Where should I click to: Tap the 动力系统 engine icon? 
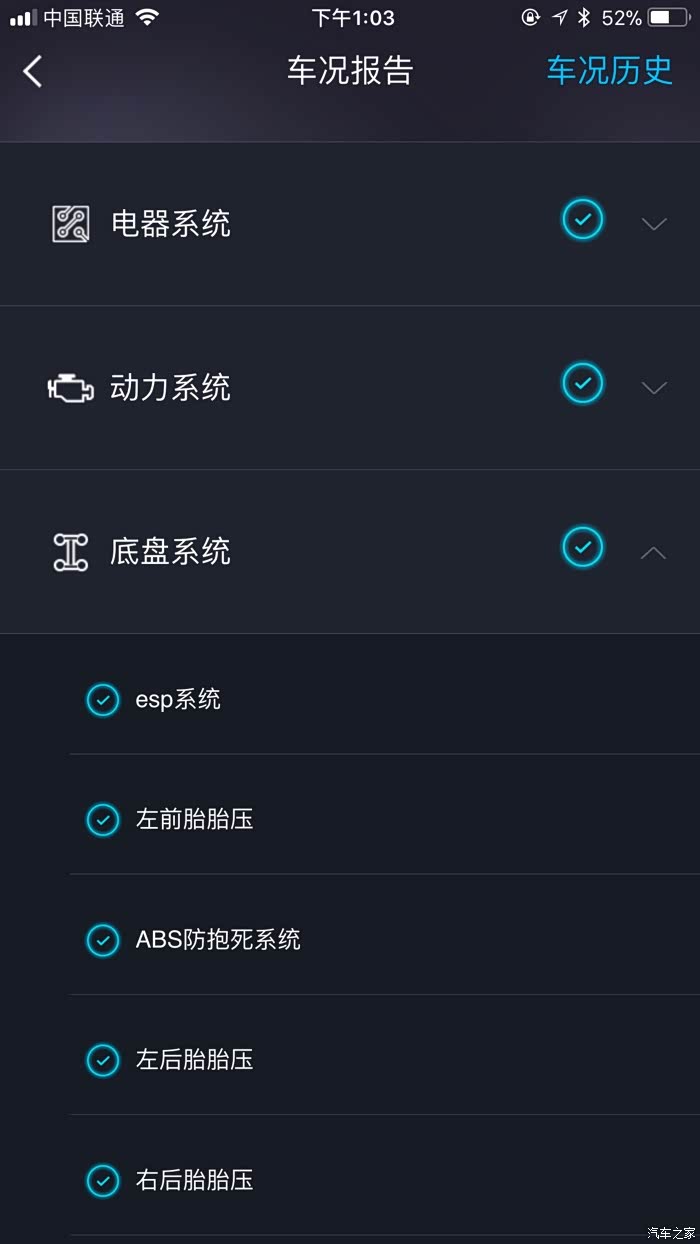(x=70, y=388)
